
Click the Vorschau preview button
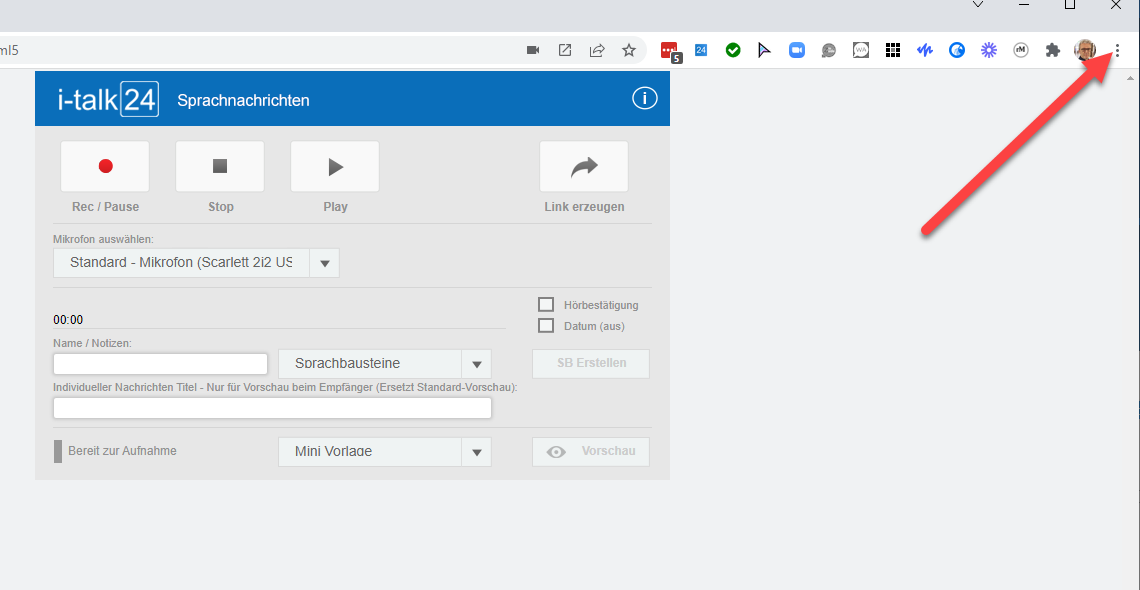tap(591, 451)
